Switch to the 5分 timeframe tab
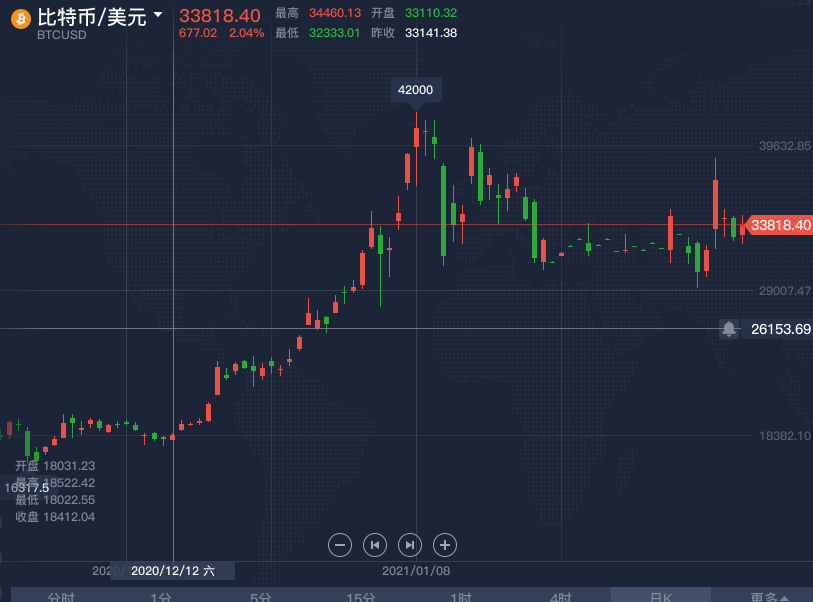The width and height of the screenshot is (813, 602). [261, 597]
